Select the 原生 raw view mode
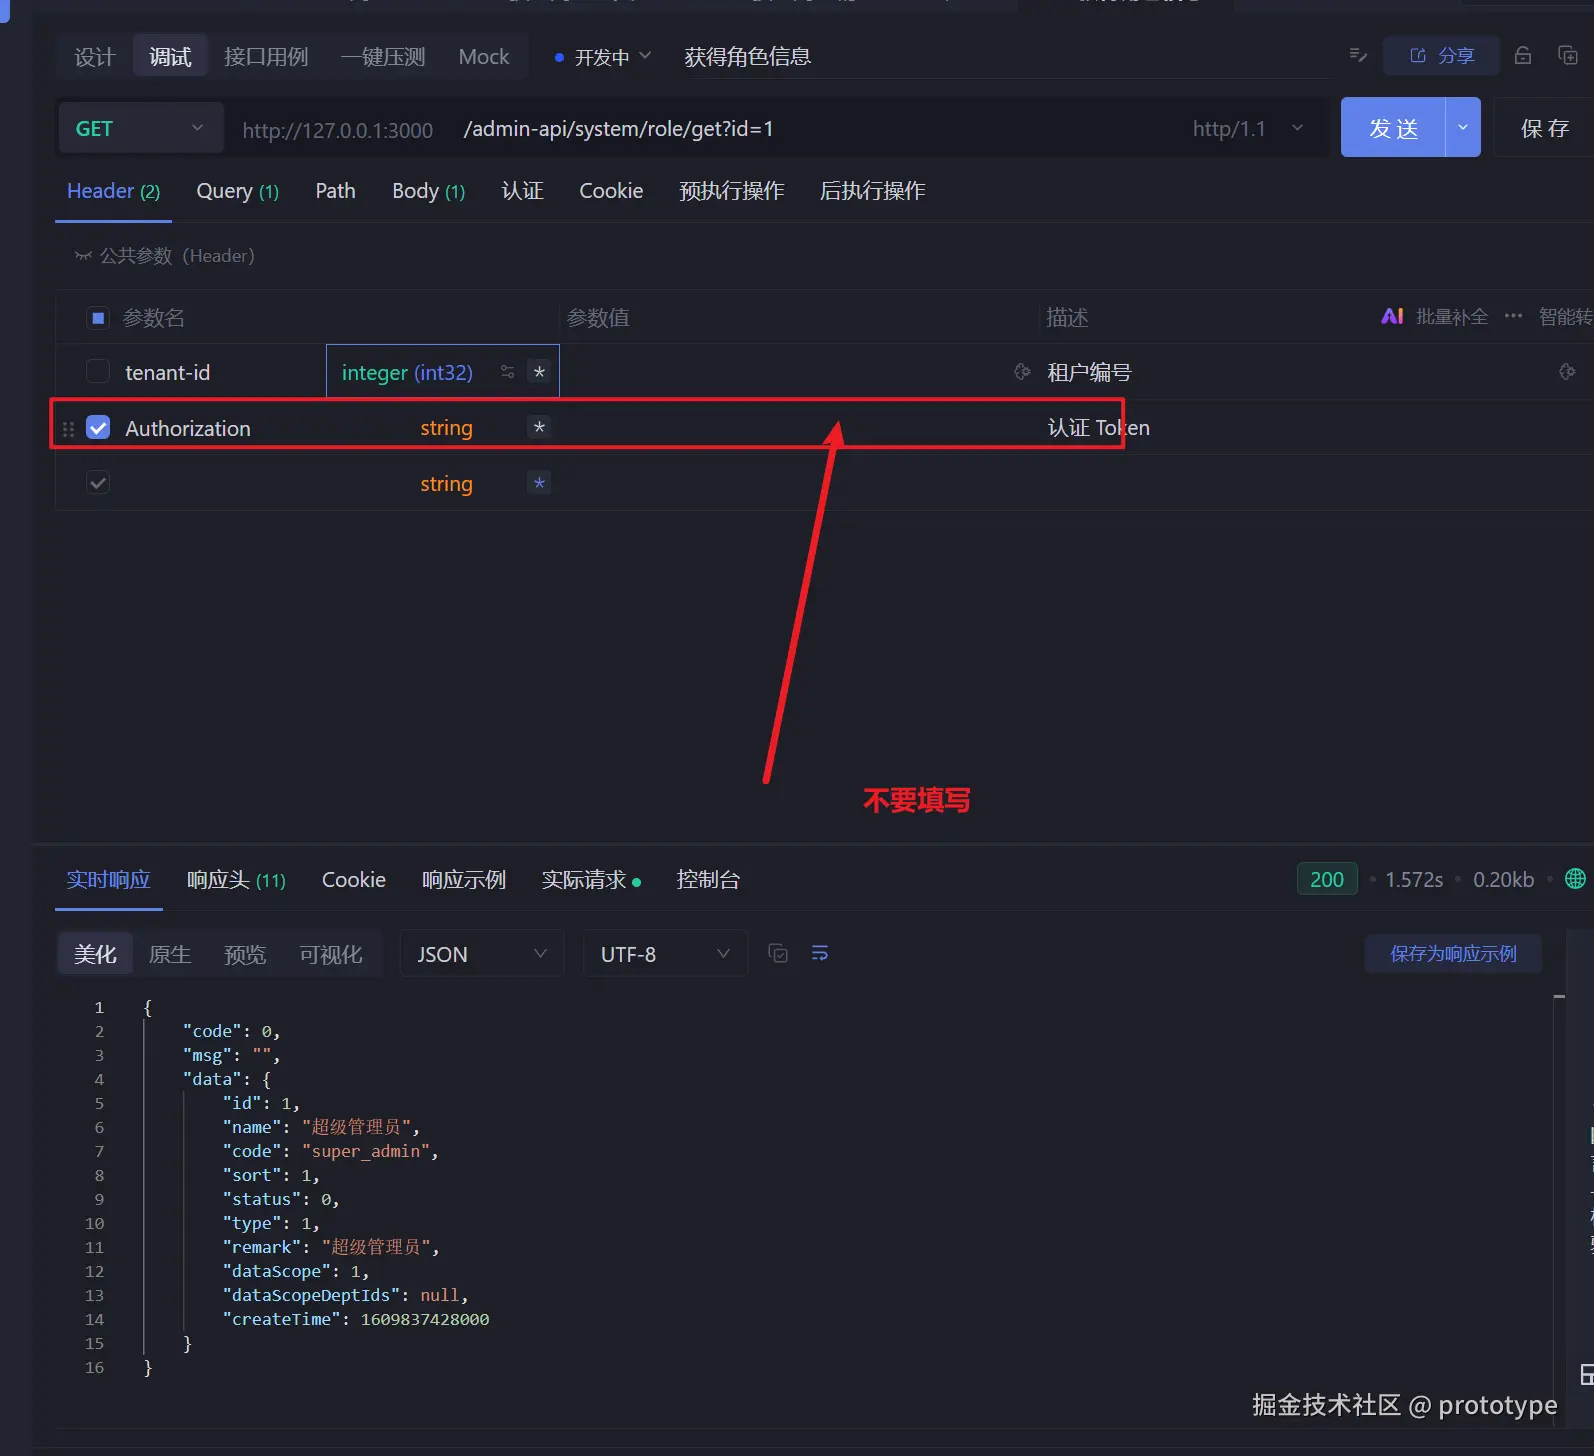 (170, 954)
